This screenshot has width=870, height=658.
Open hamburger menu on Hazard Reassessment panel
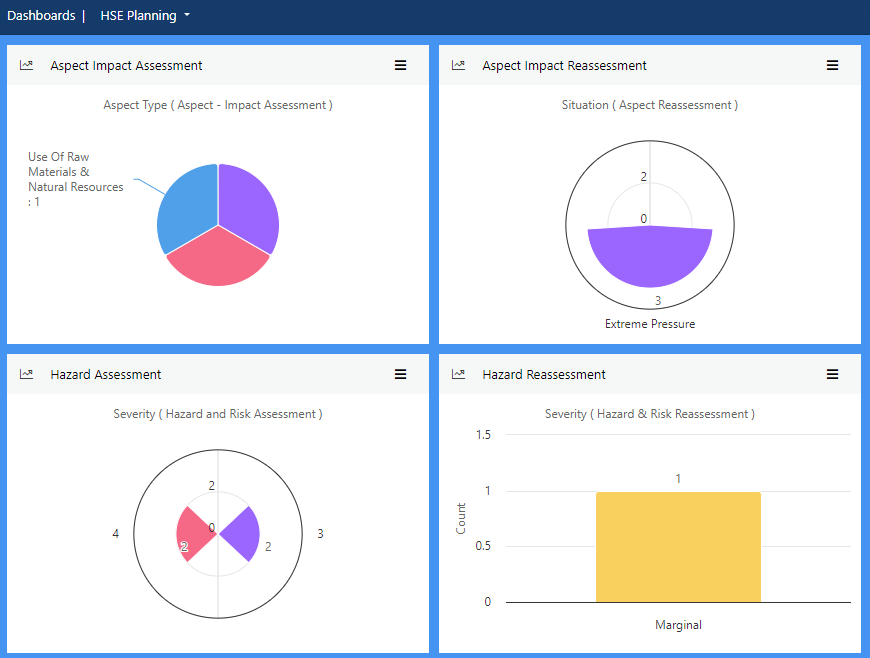click(832, 374)
